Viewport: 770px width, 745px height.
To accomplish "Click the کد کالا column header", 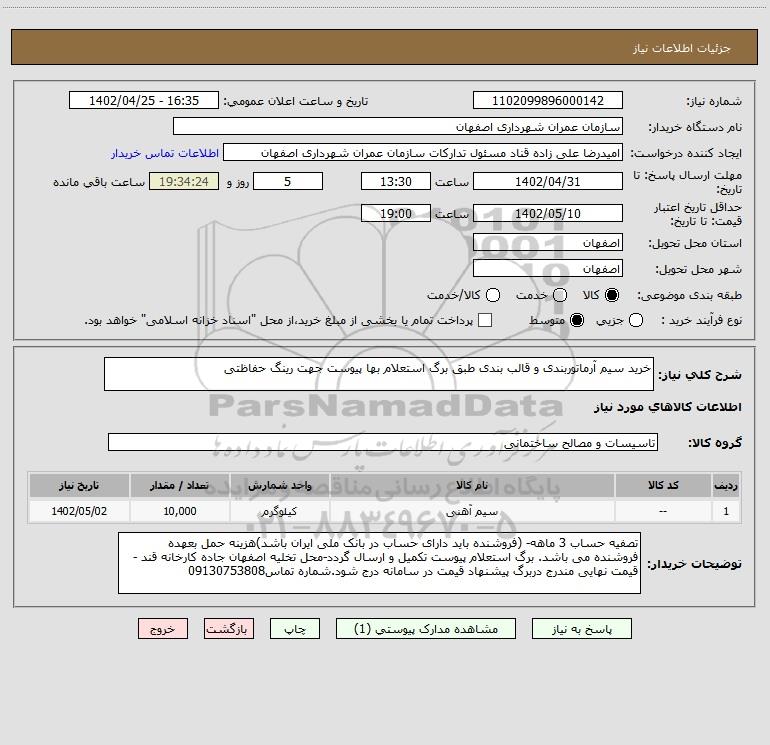I will (x=663, y=485).
